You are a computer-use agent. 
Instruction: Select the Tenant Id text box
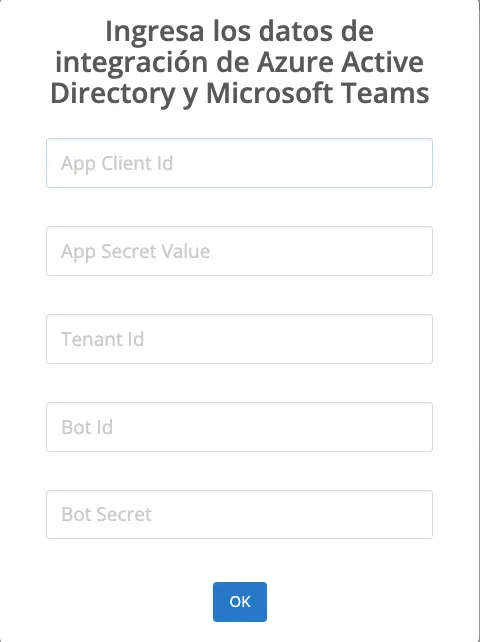[x=239, y=339]
